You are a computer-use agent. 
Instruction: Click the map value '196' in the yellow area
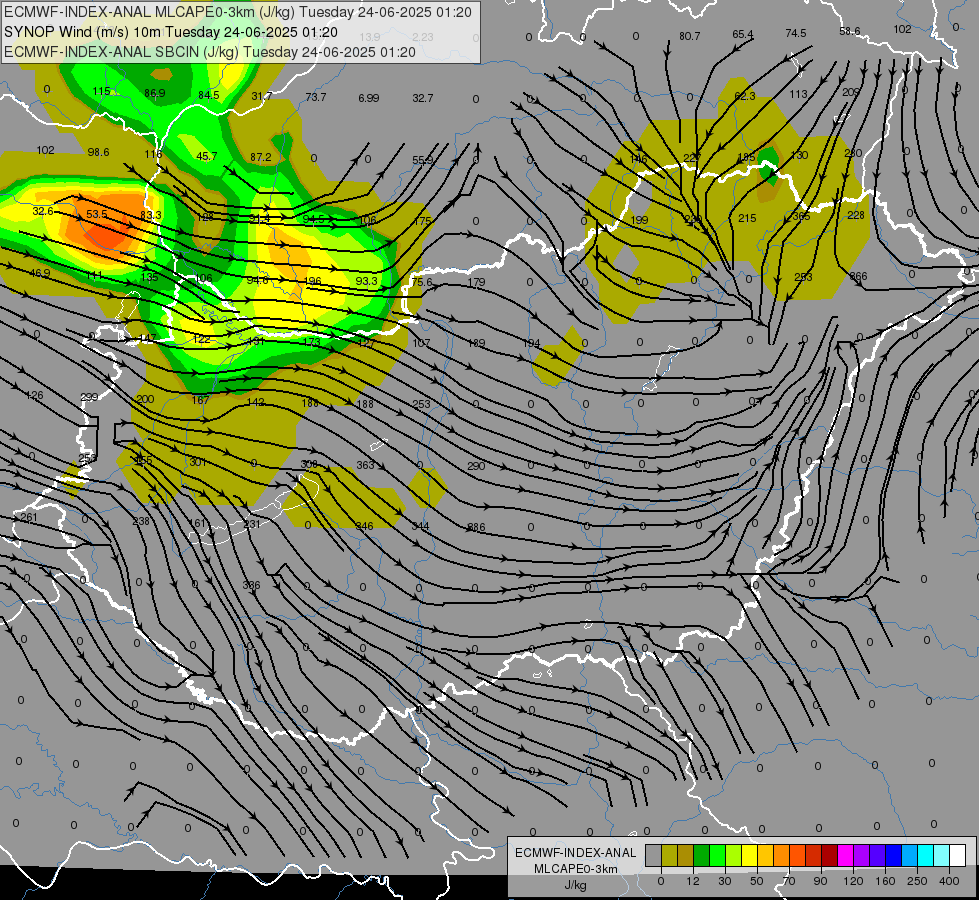point(312,282)
